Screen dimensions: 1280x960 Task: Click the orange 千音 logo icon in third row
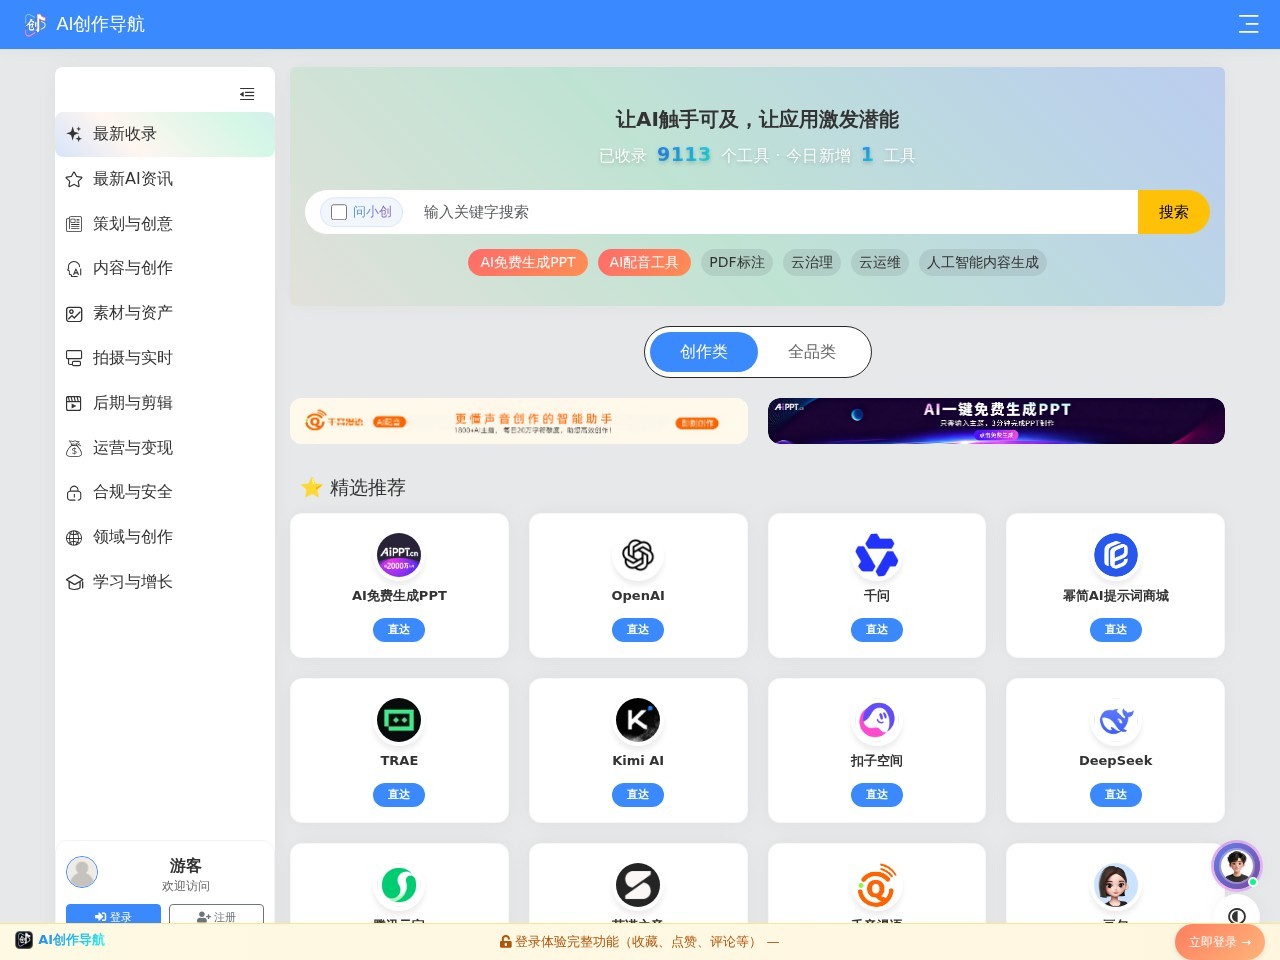click(877, 885)
